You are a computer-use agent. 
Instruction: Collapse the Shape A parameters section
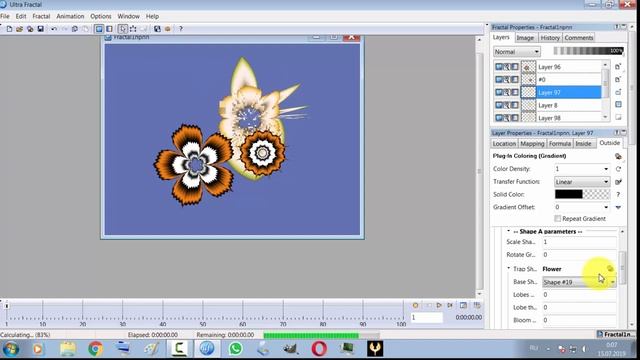pyautogui.click(x=509, y=231)
